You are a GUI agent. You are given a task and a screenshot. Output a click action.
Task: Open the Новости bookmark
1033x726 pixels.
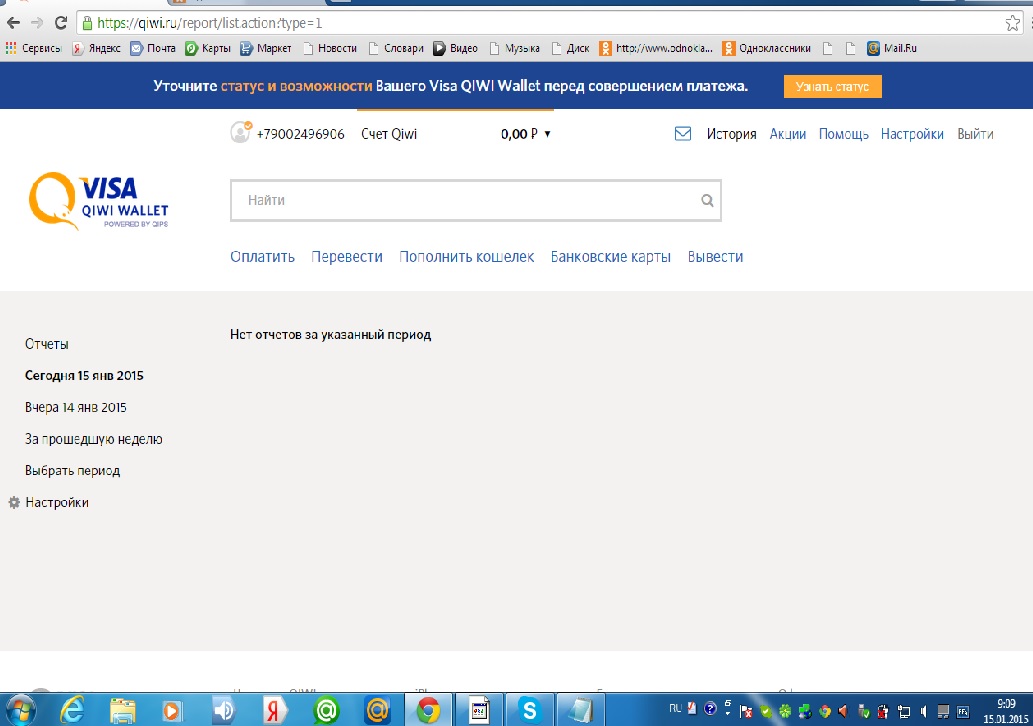click(x=330, y=48)
